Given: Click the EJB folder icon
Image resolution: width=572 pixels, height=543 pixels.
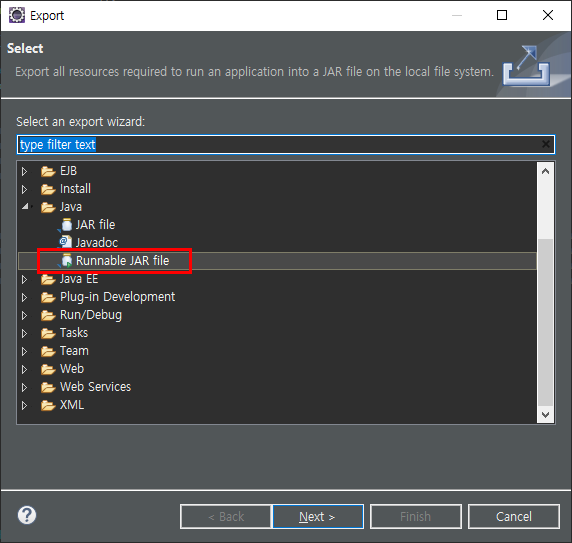Looking at the screenshot, I should coord(48,171).
